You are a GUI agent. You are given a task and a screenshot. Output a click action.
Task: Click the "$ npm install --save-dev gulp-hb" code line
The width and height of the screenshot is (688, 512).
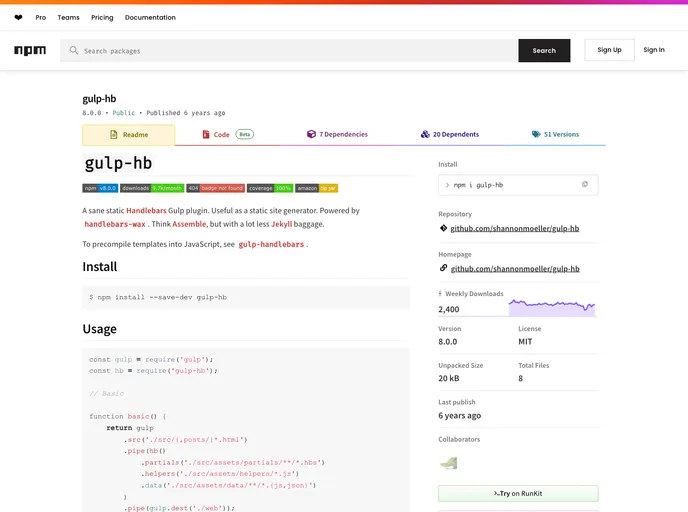pos(158,297)
